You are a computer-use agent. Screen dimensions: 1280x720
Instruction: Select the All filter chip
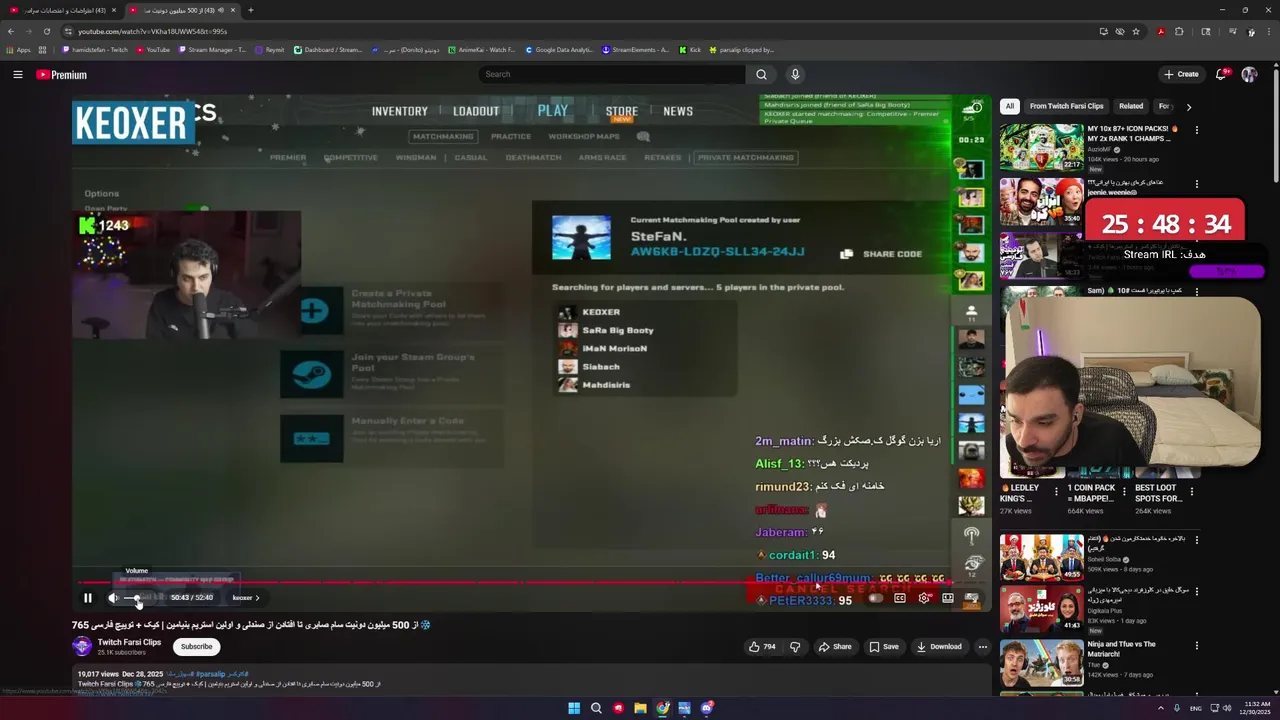pyautogui.click(x=1010, y=106)
